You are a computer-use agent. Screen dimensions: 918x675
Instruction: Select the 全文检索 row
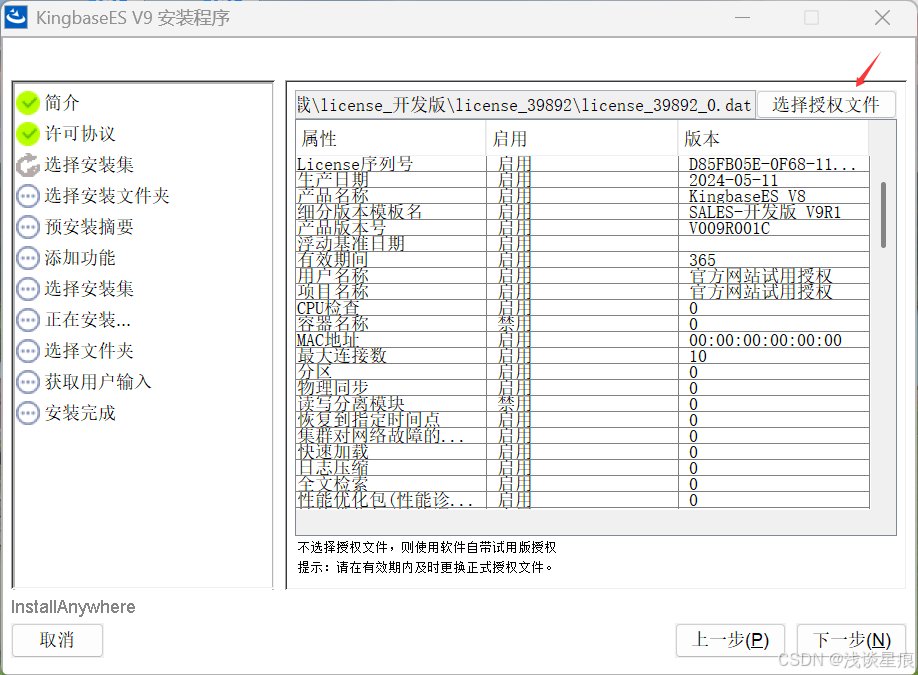(583, 484)
